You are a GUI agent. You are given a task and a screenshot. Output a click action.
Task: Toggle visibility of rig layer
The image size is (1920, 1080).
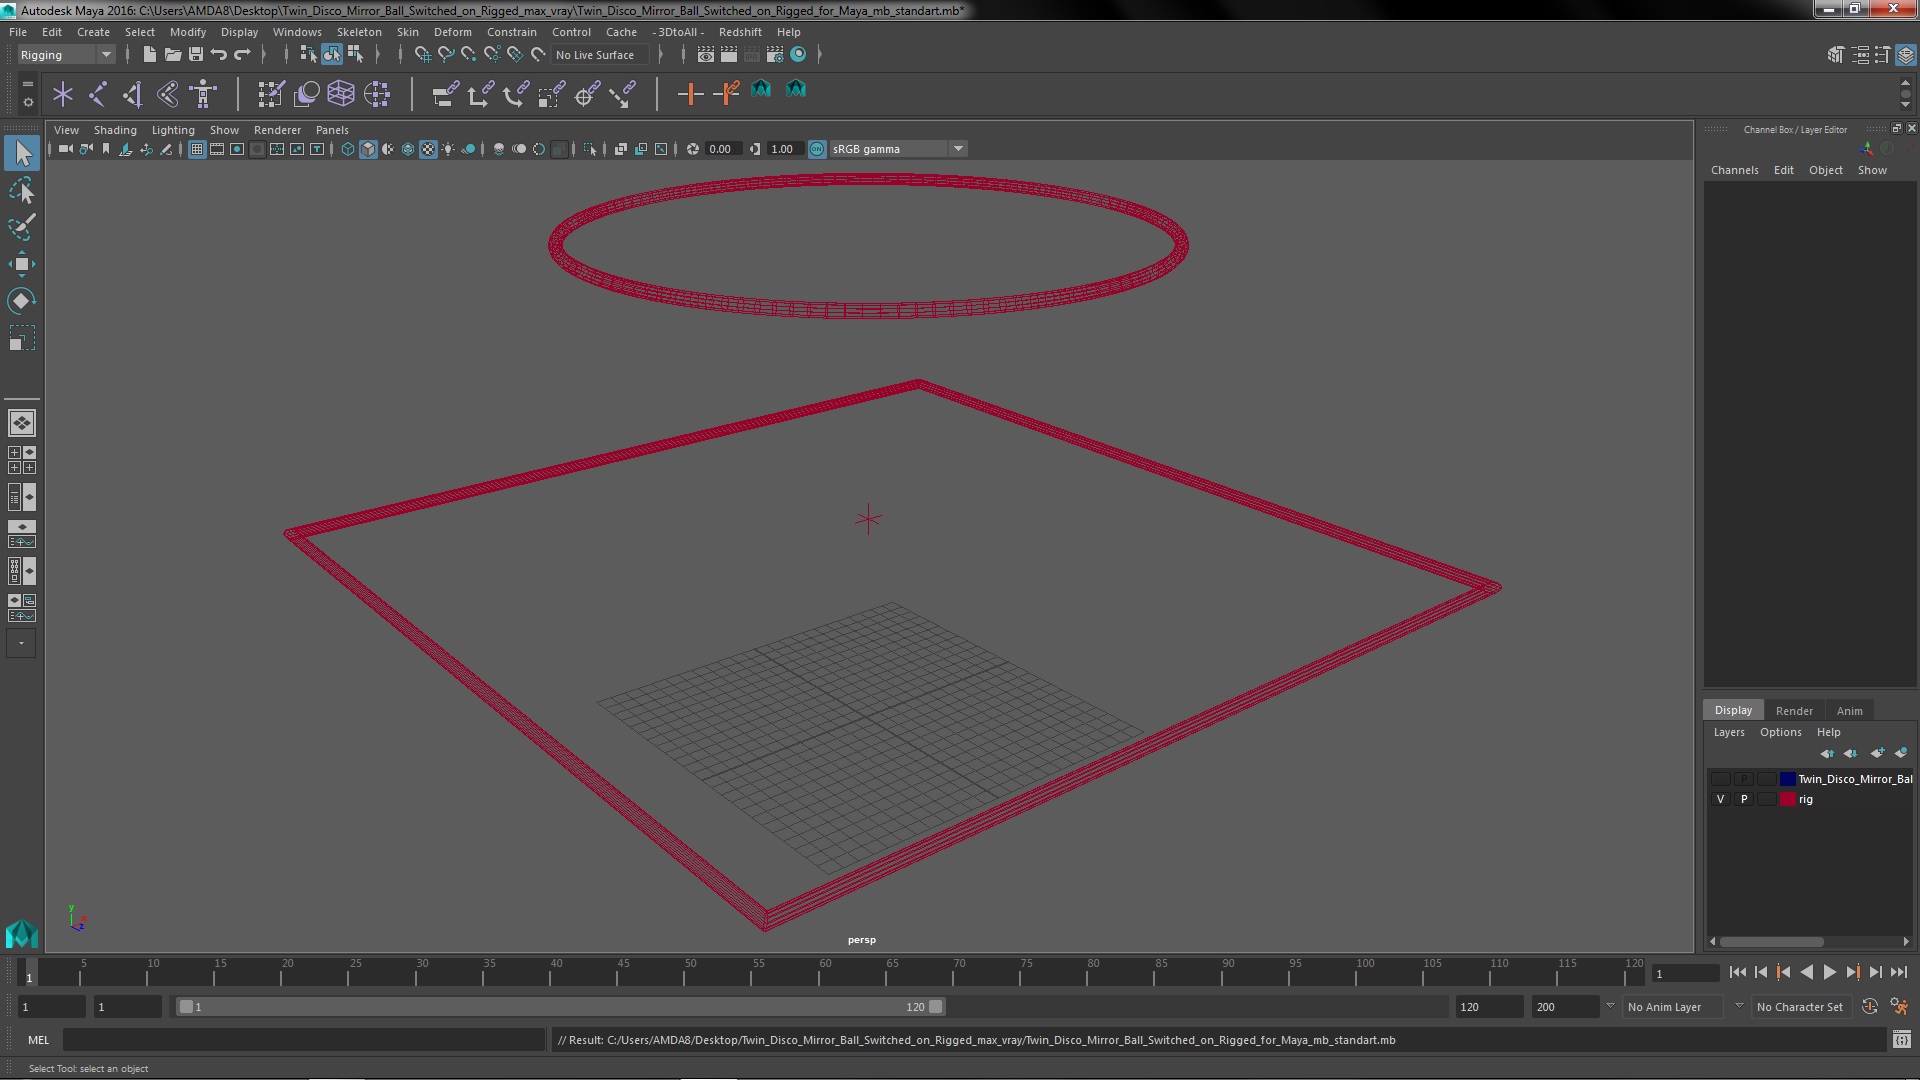coord(1720,799)
